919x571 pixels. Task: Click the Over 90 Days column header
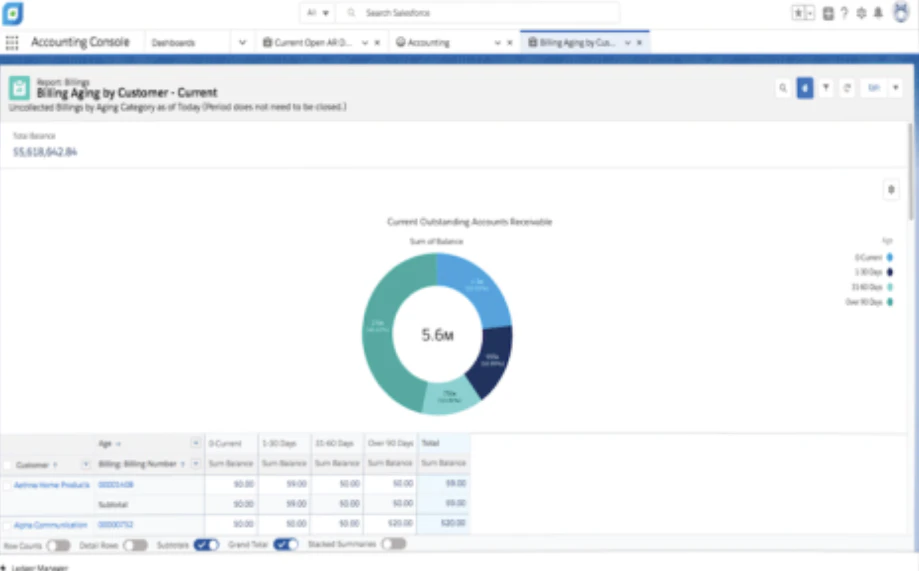(390, 443)
